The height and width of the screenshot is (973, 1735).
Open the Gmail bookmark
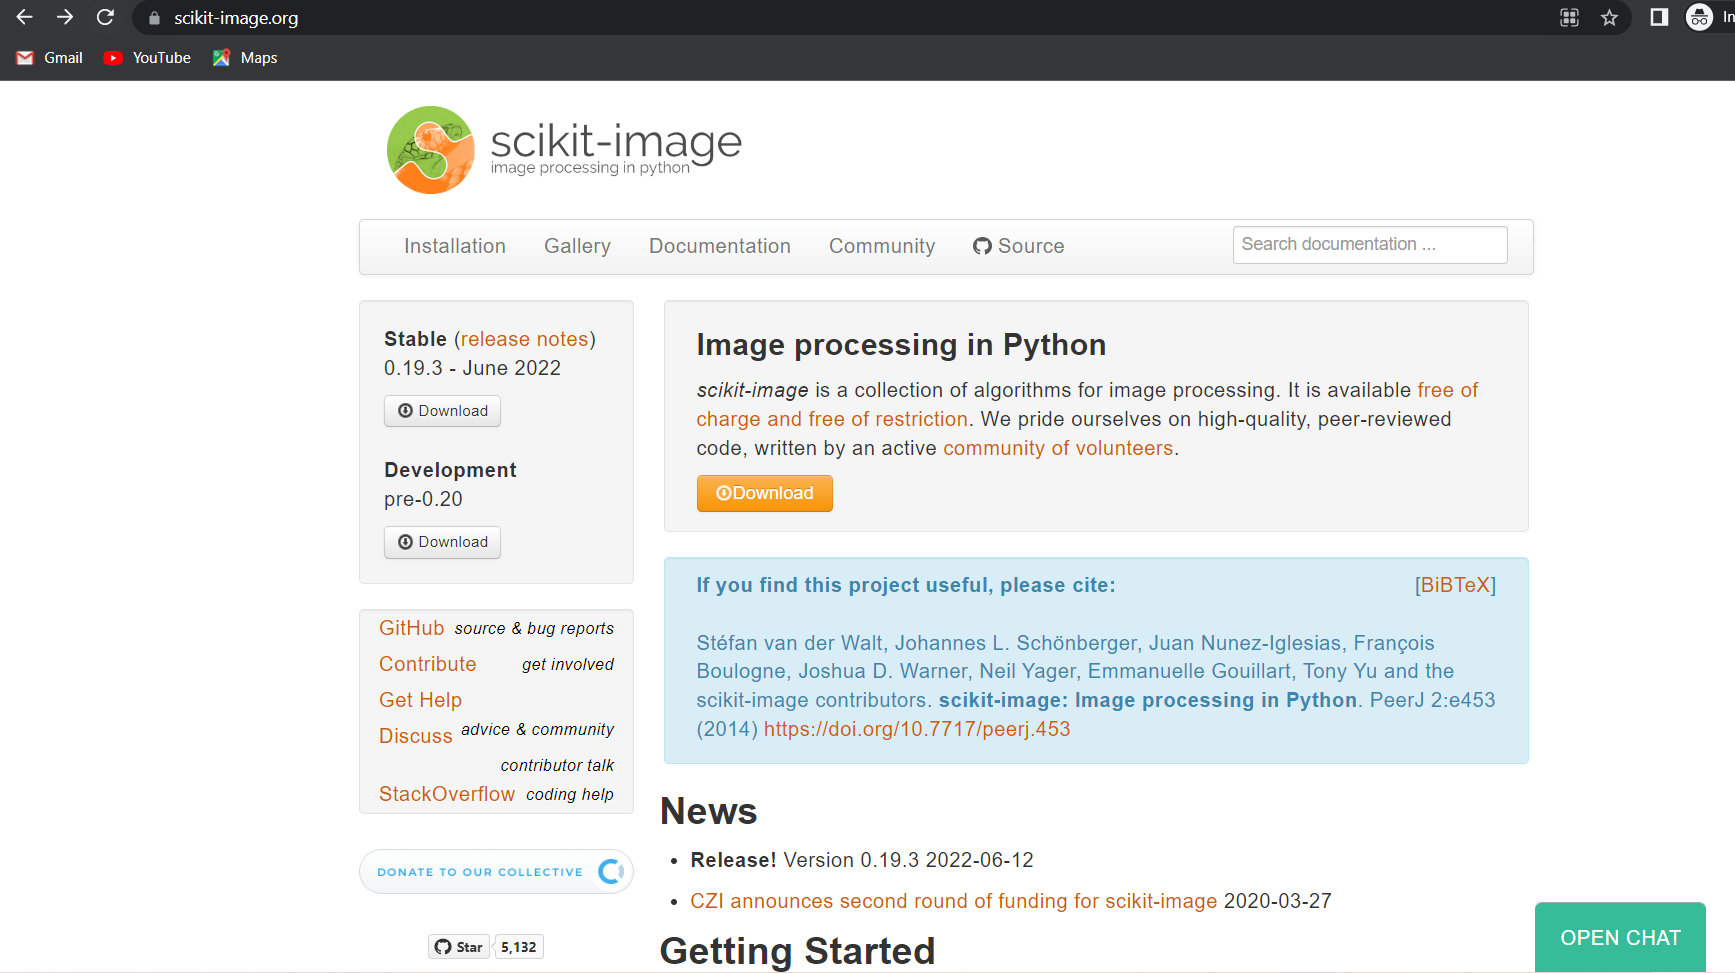tap(50, 58)
